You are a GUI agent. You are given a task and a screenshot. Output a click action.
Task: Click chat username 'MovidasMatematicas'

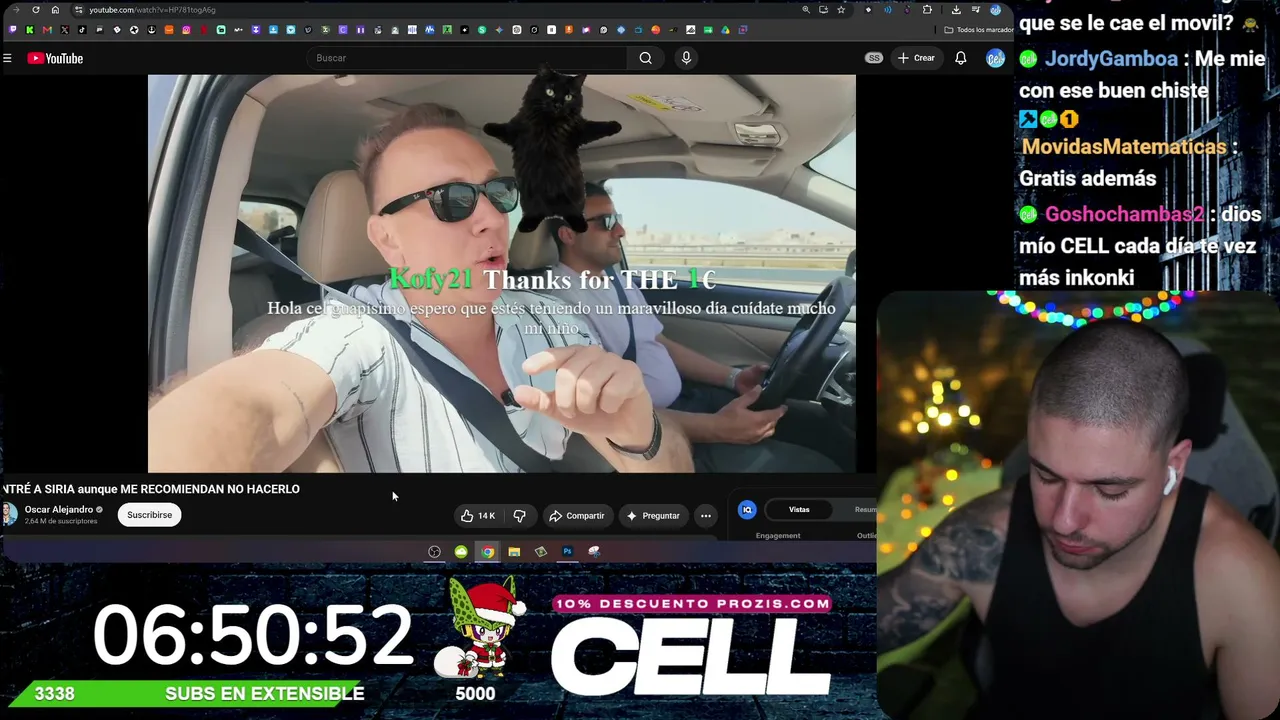coord(1124,147)
